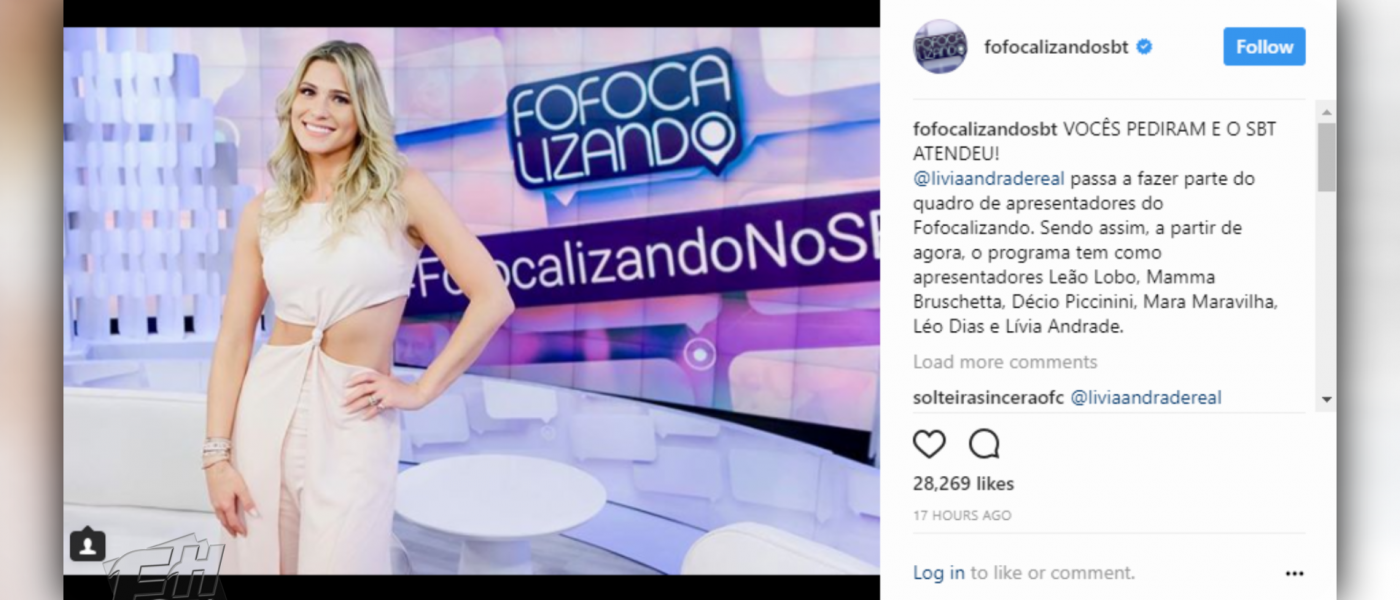Show tagged people icon on photo
The height and width of the screenshot is (600, 1400).
(x=88, y=545)
